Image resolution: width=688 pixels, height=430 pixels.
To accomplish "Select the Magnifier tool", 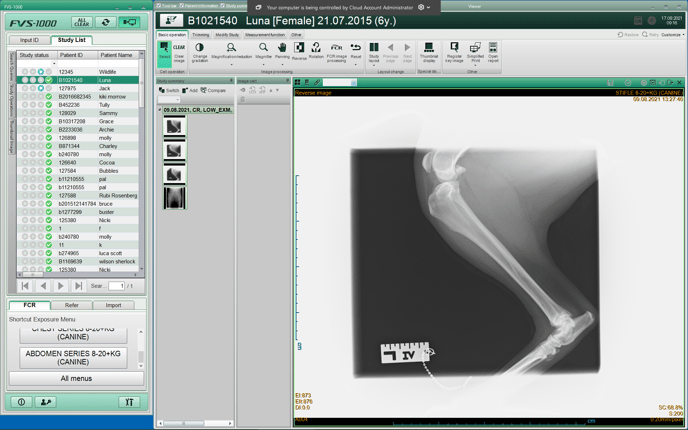I will click(263, 50).
